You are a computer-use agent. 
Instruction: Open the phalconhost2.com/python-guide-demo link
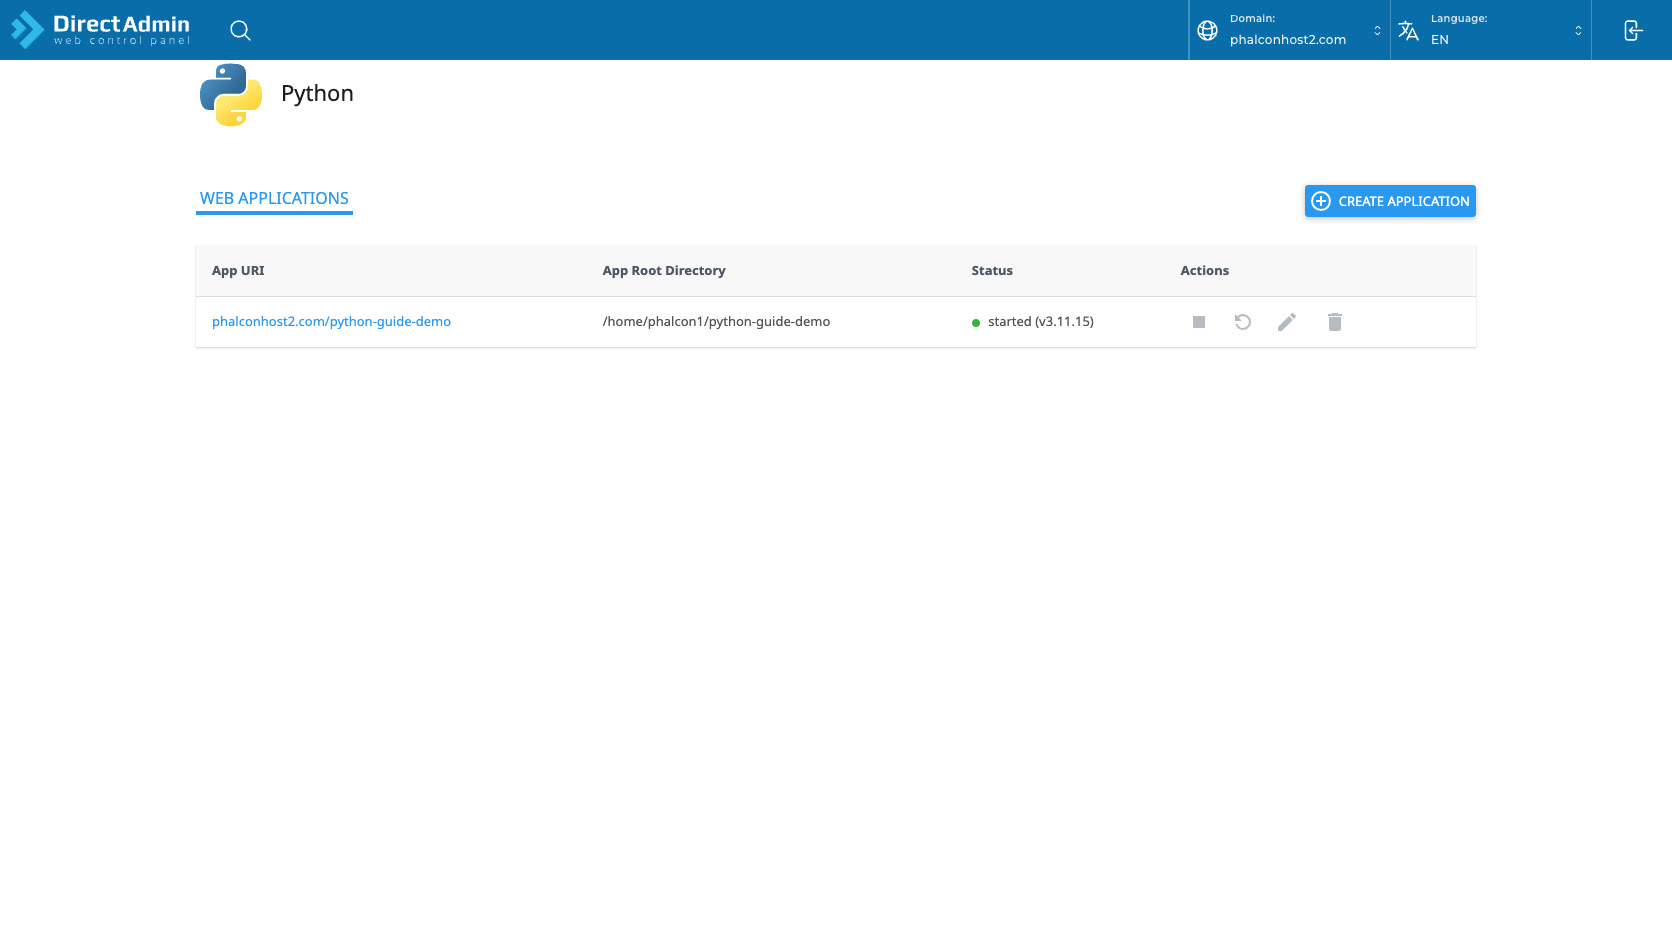331,321
